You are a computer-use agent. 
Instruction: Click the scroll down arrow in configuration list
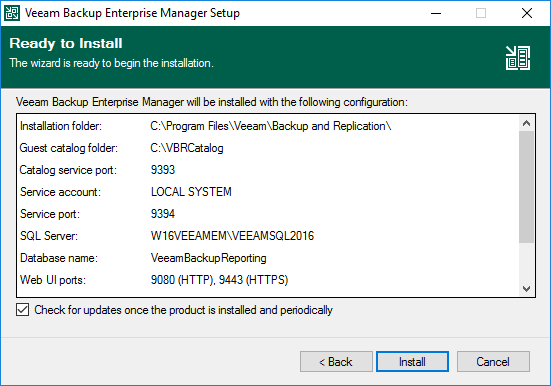[526, 289]
